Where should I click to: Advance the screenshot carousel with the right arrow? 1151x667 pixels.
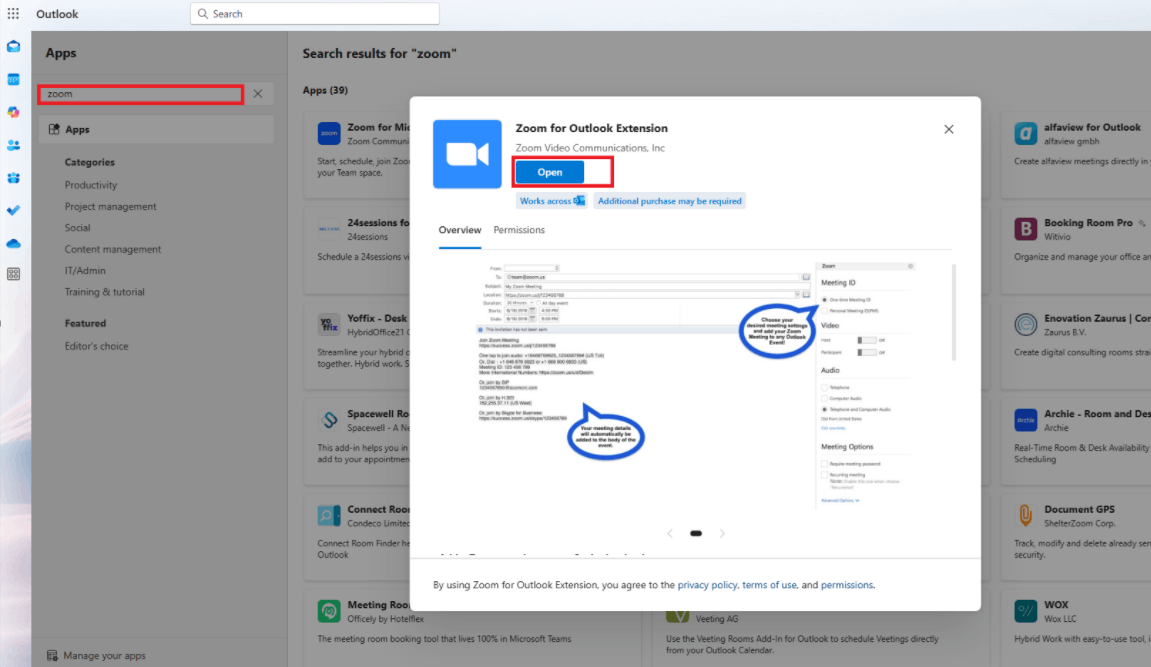coord(722,533)
